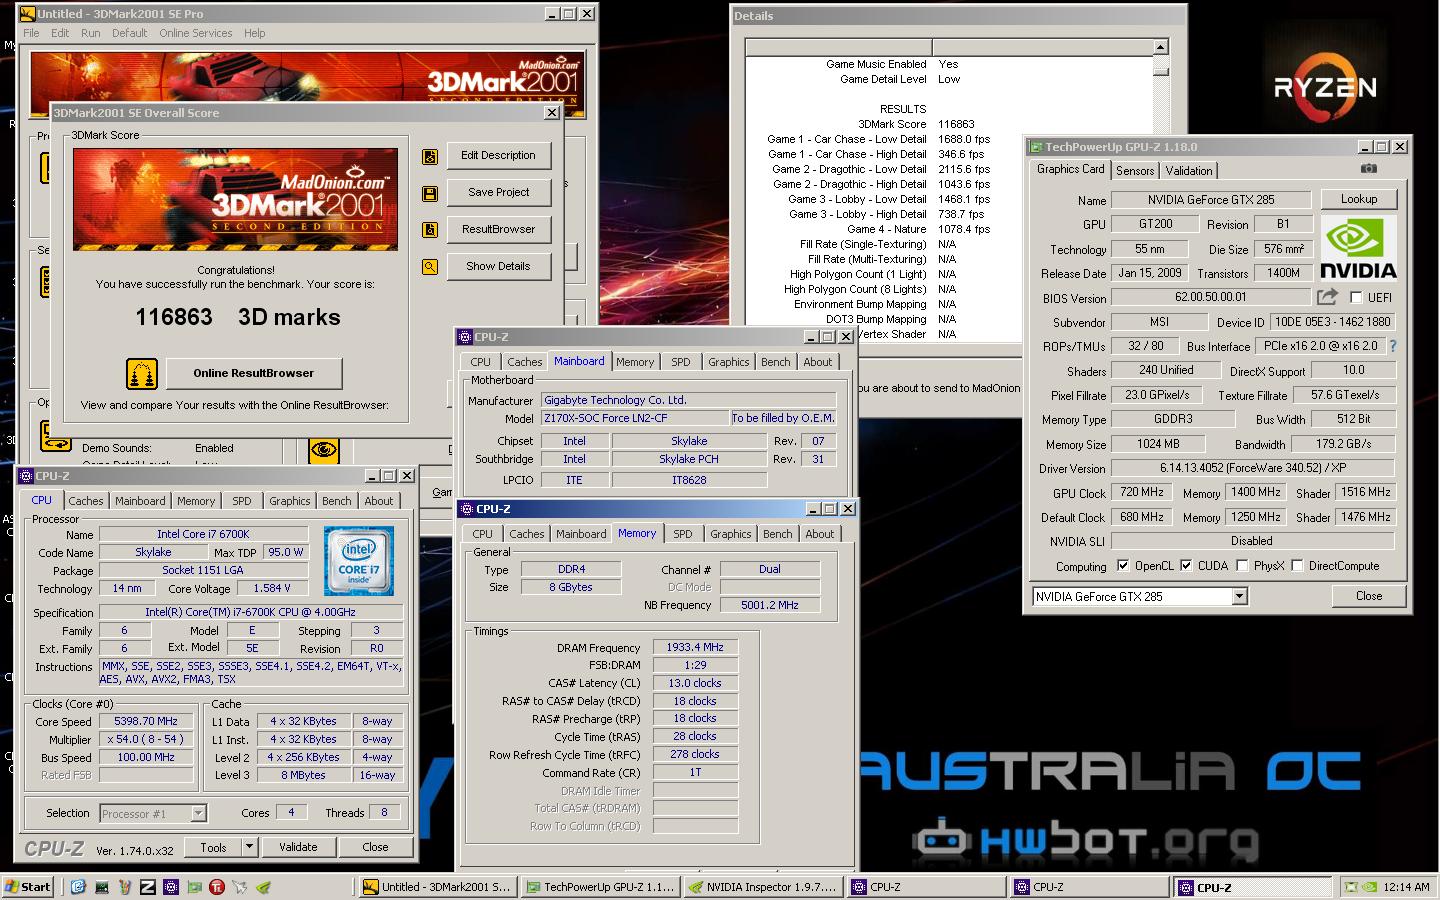This screenshot has width=1440, height=900.
Task: Click the Online ResultBrowser button
Action: (254, 374)
